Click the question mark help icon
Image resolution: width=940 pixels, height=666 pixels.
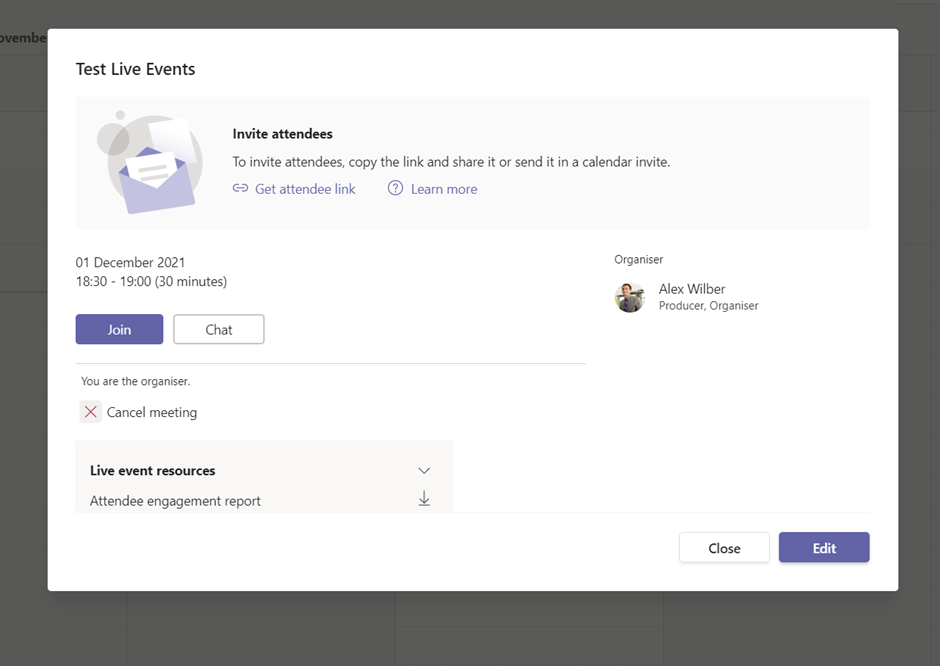pyautogui.click(x=396, y=188)
